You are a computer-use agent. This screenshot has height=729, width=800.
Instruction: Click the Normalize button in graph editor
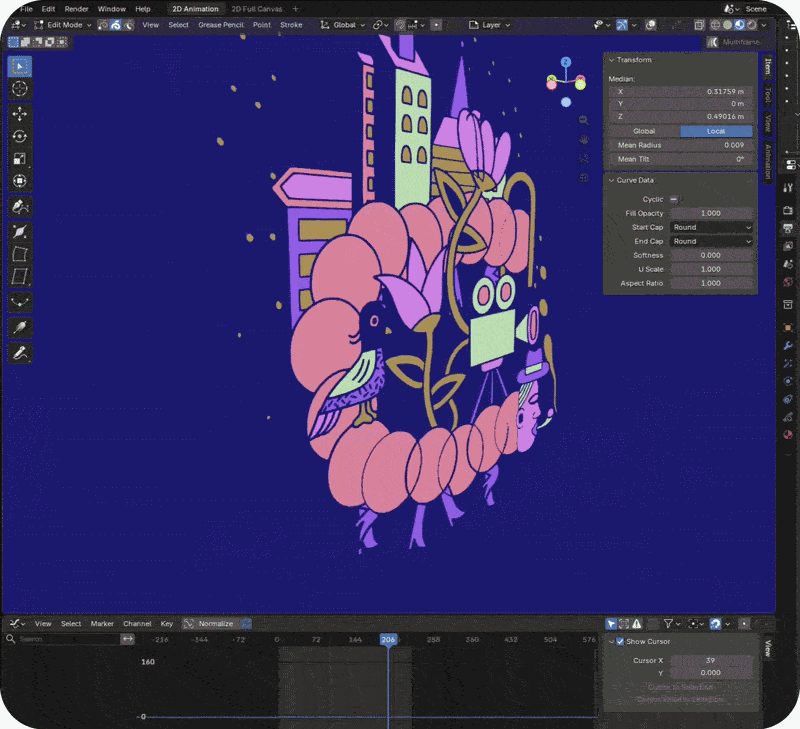[215, 623]
